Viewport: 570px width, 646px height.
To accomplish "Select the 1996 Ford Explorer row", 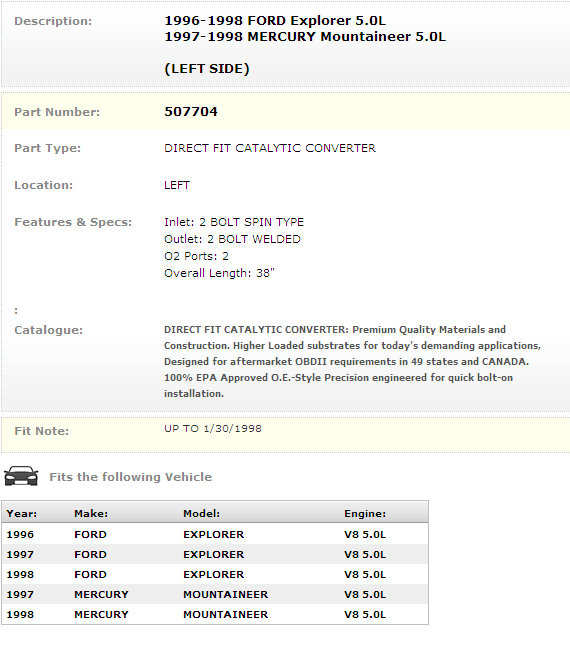I will (215, 534).
